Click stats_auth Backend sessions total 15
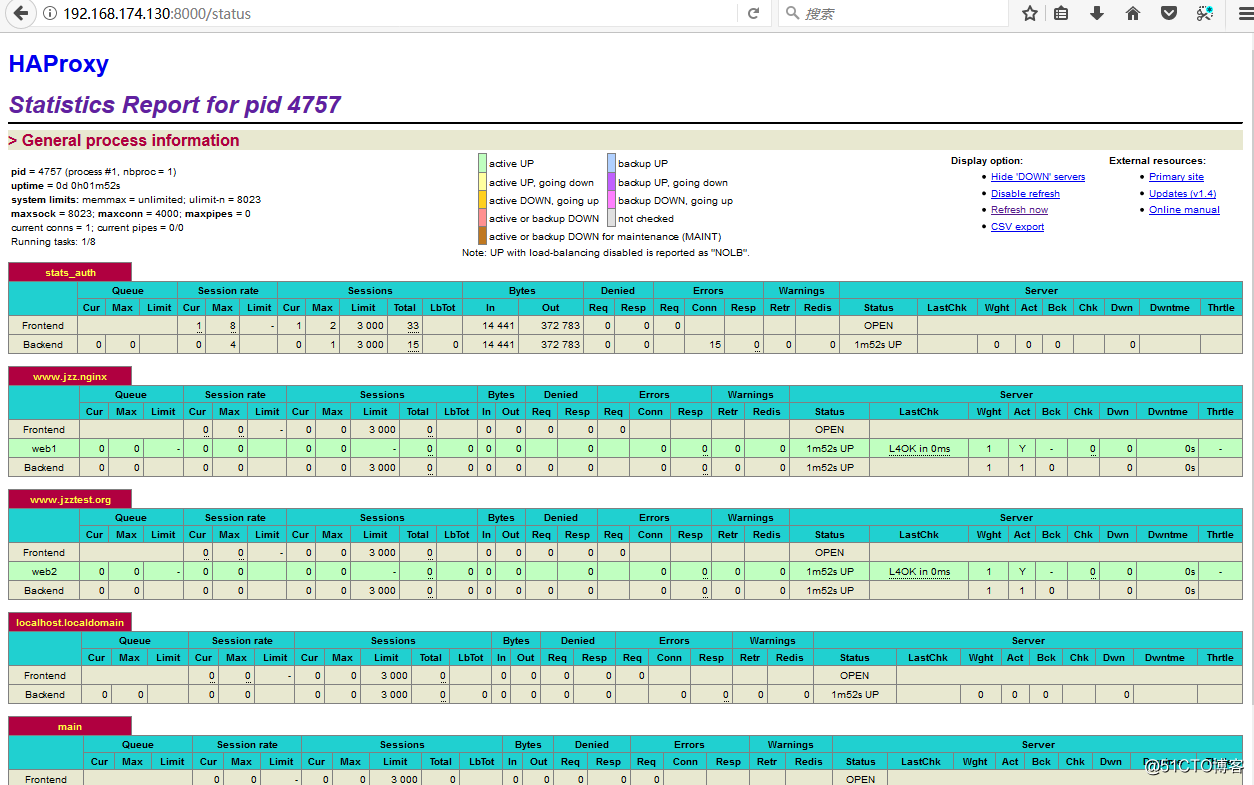Screen dimensions: 1254x785 (413, 344)
